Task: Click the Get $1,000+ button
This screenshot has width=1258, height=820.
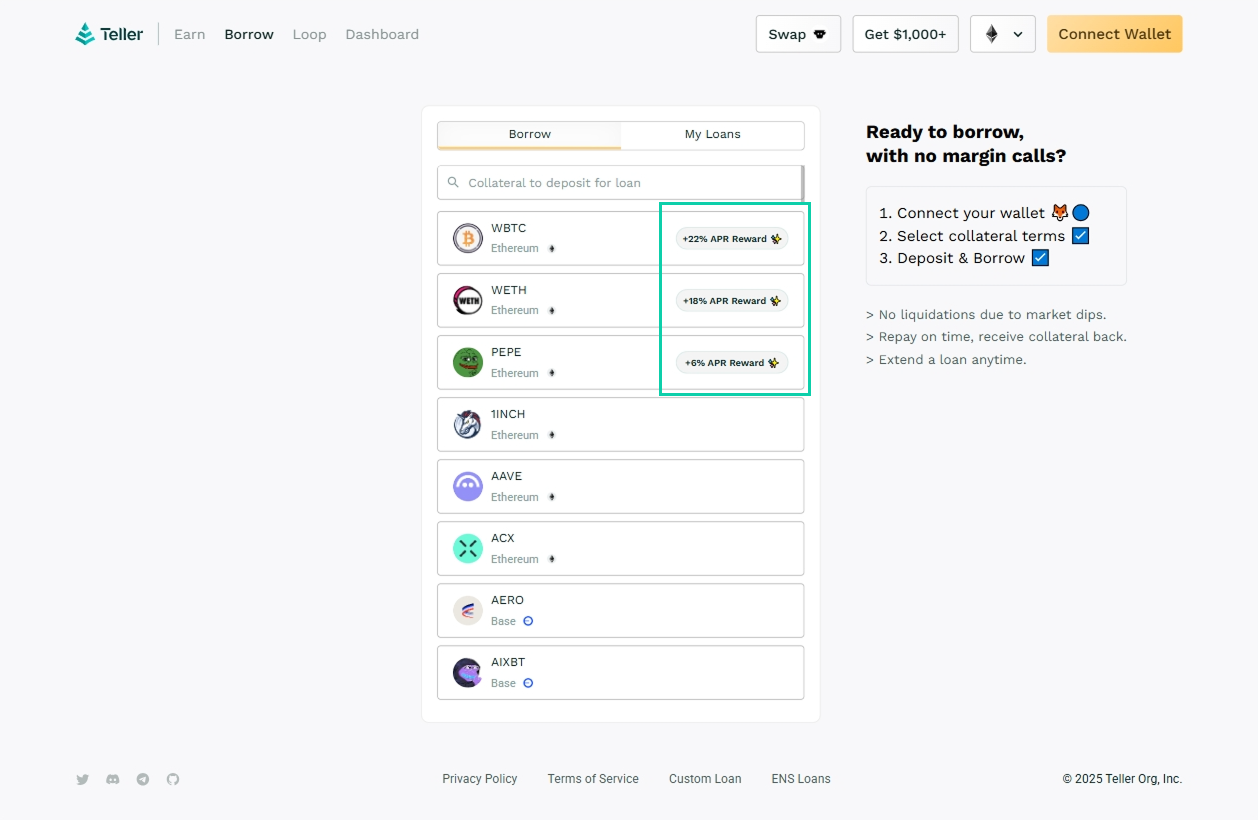Action: (905, 34)
